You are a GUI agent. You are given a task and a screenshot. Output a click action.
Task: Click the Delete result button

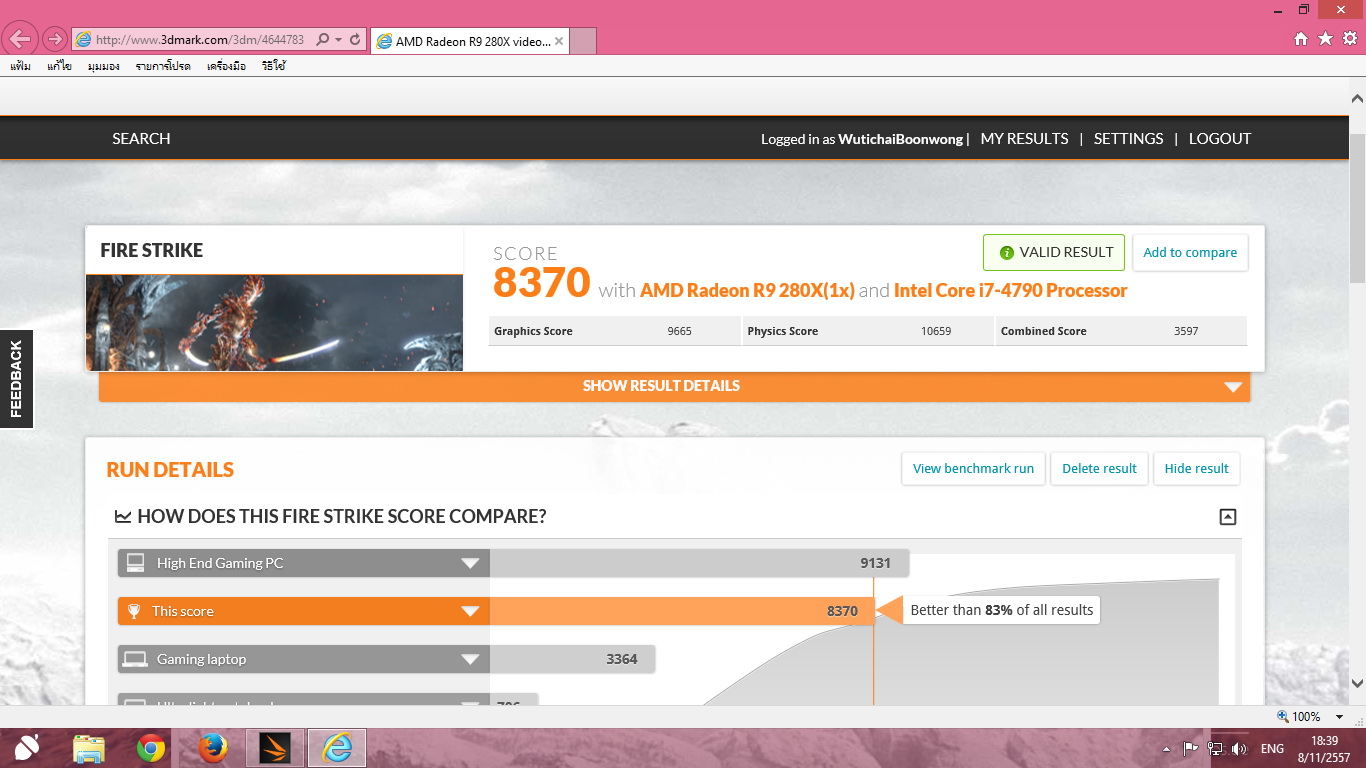point(1099,469)
